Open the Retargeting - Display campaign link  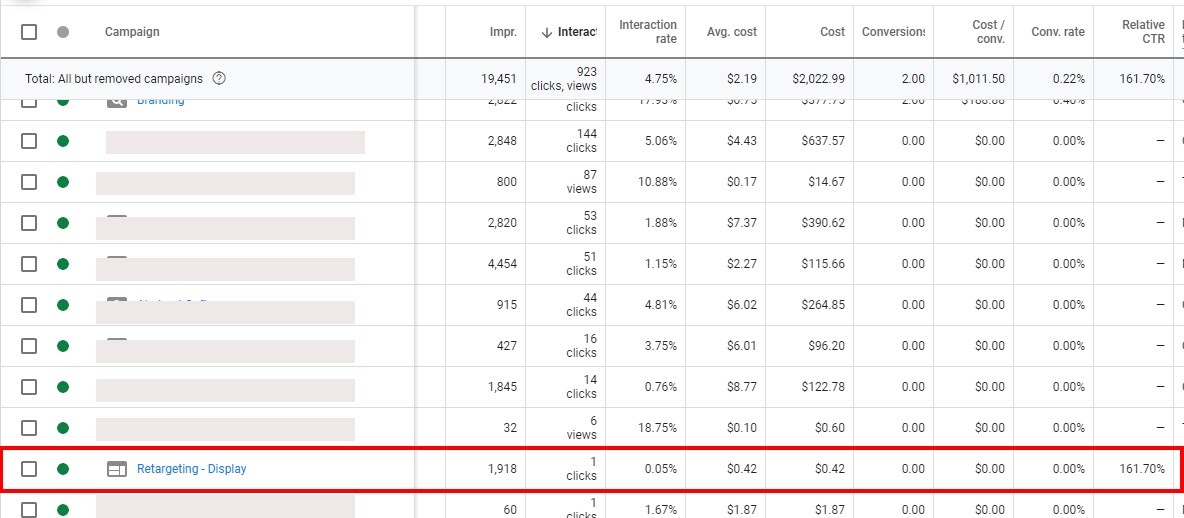coord(191,469)
